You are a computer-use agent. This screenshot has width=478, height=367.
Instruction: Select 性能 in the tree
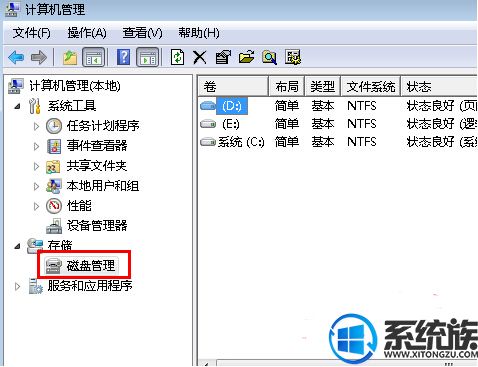(x=79, y=206)
